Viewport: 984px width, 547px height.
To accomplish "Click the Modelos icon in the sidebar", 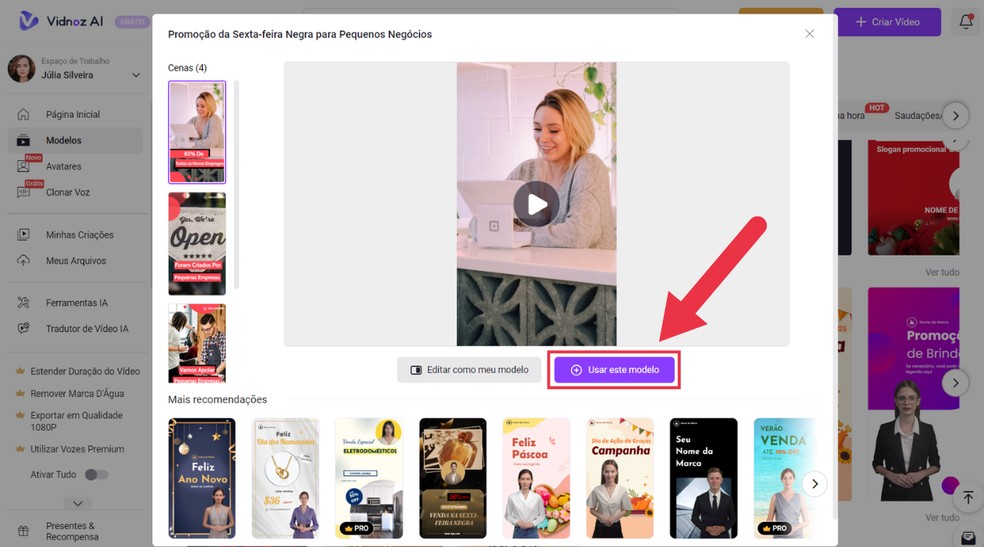I will [23, 141].
